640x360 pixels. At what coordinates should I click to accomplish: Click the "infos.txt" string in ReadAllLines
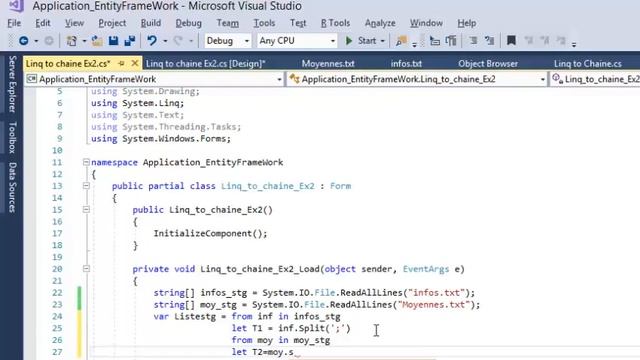point(436,292)
